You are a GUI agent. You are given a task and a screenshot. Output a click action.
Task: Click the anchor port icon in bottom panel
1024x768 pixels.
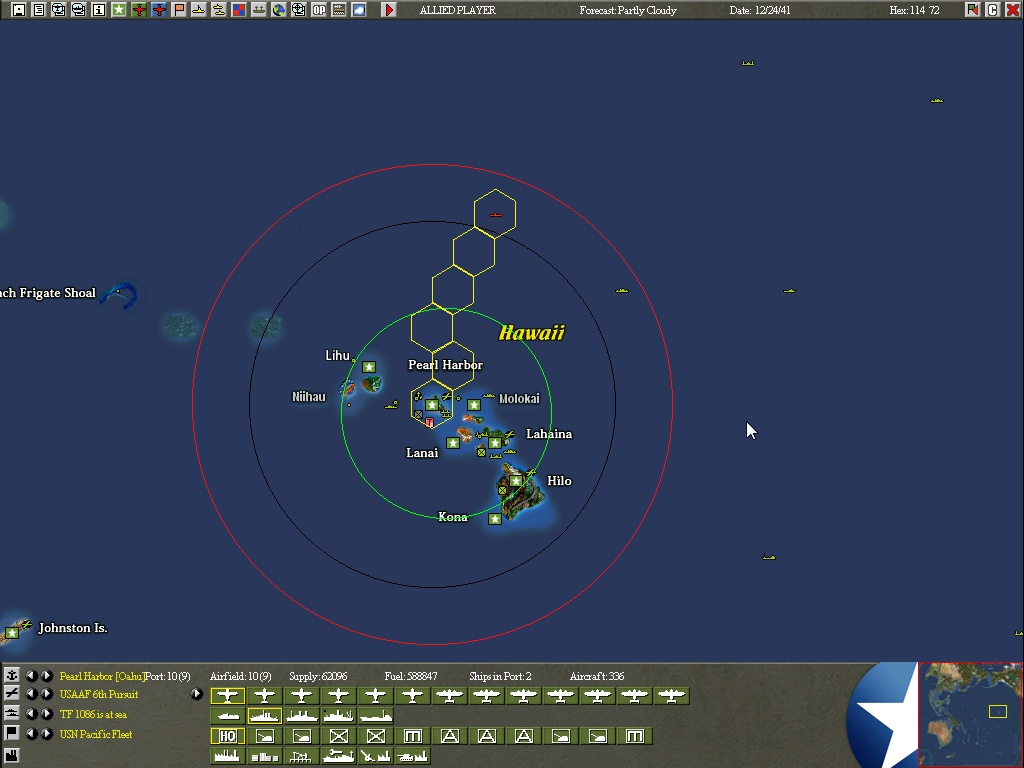(11, 675)
